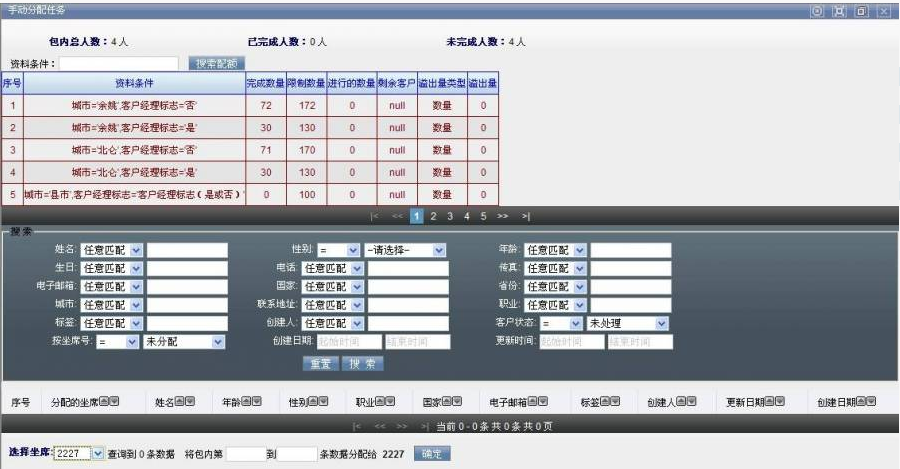Click the left sort icon beside 更新日期 header

click(x=768, y=402)
